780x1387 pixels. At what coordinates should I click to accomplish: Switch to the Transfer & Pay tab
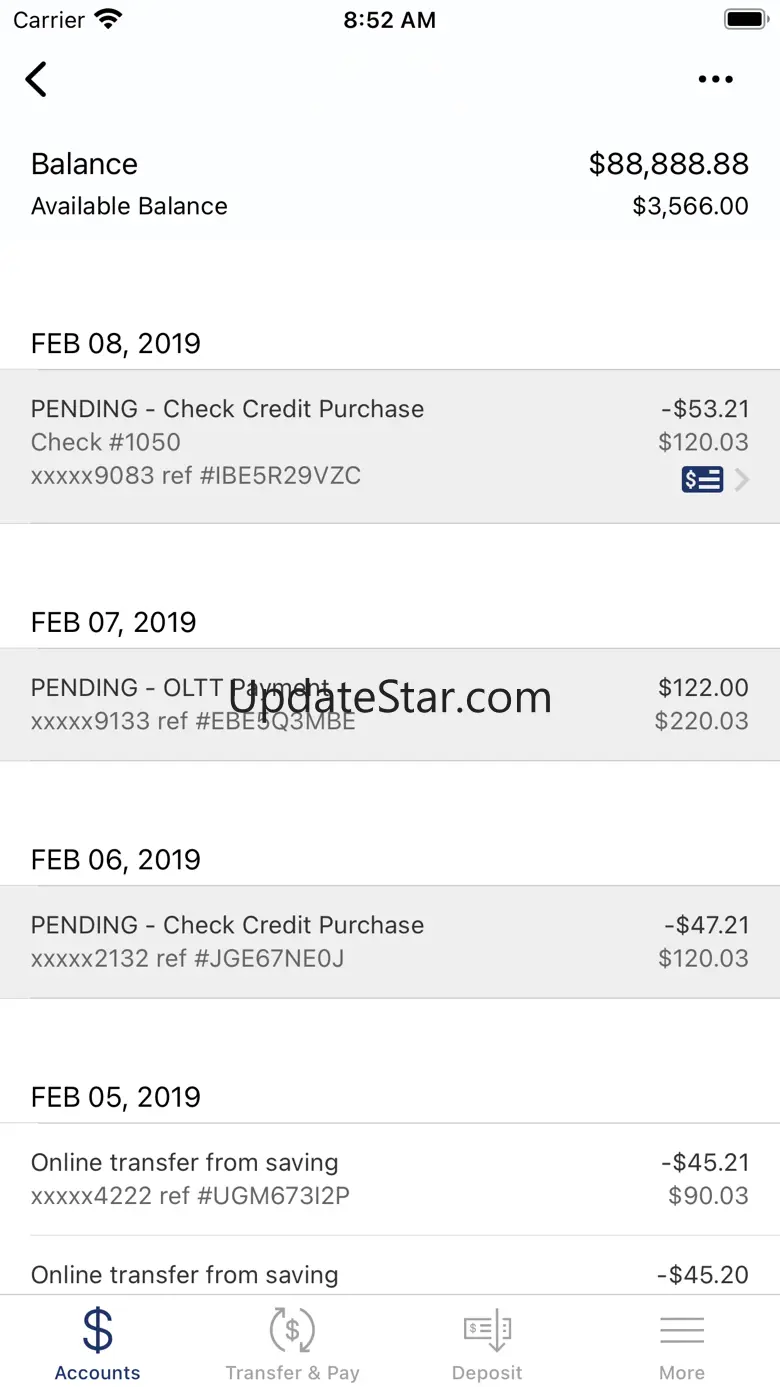(292, 1373)
